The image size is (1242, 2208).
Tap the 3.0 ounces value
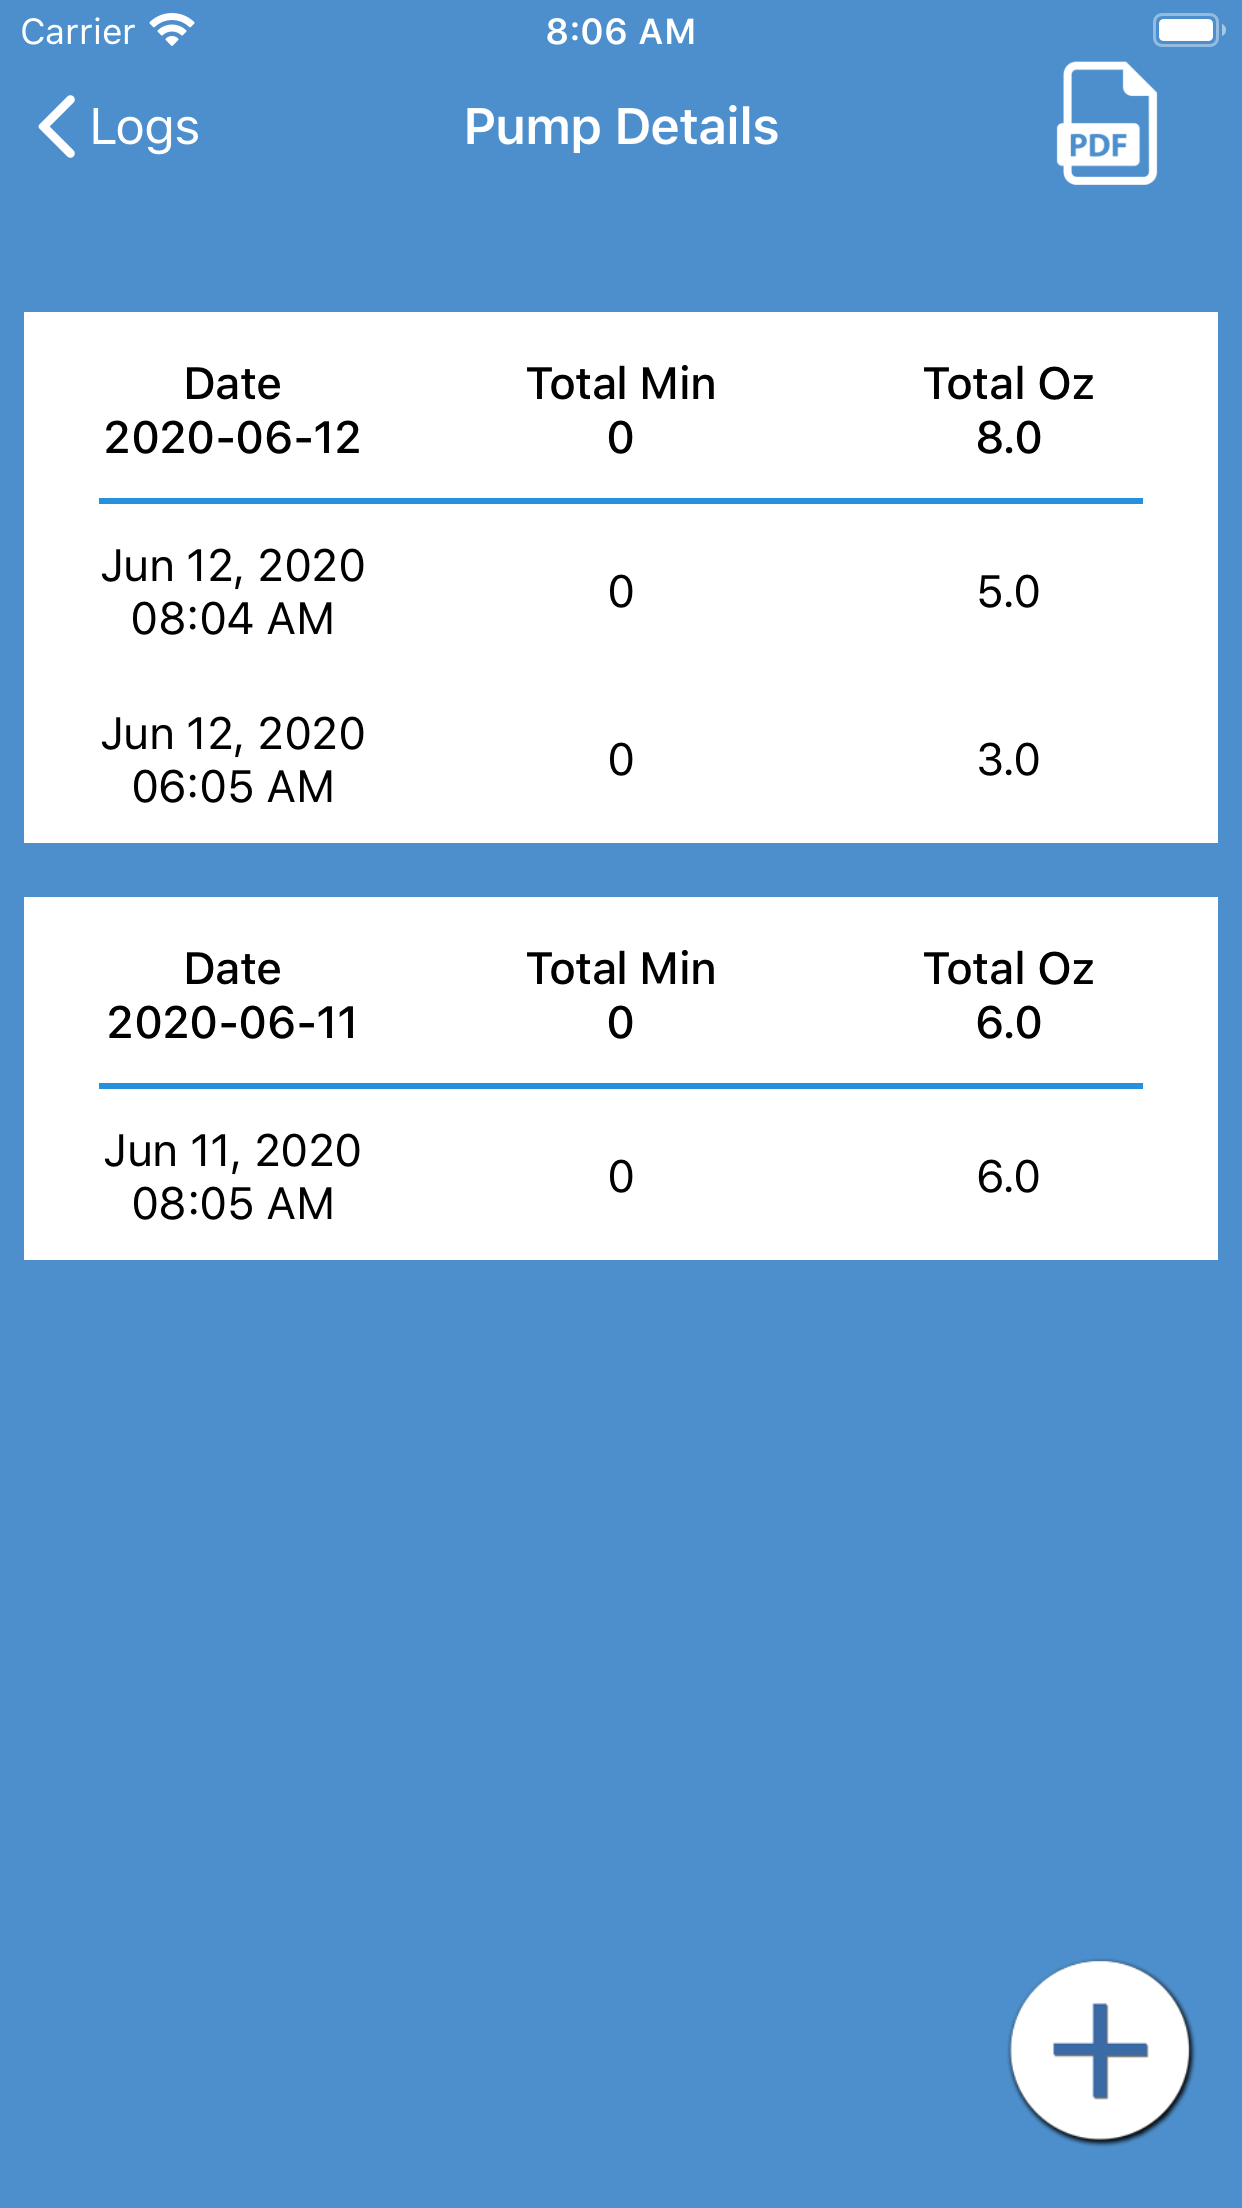1008,760
